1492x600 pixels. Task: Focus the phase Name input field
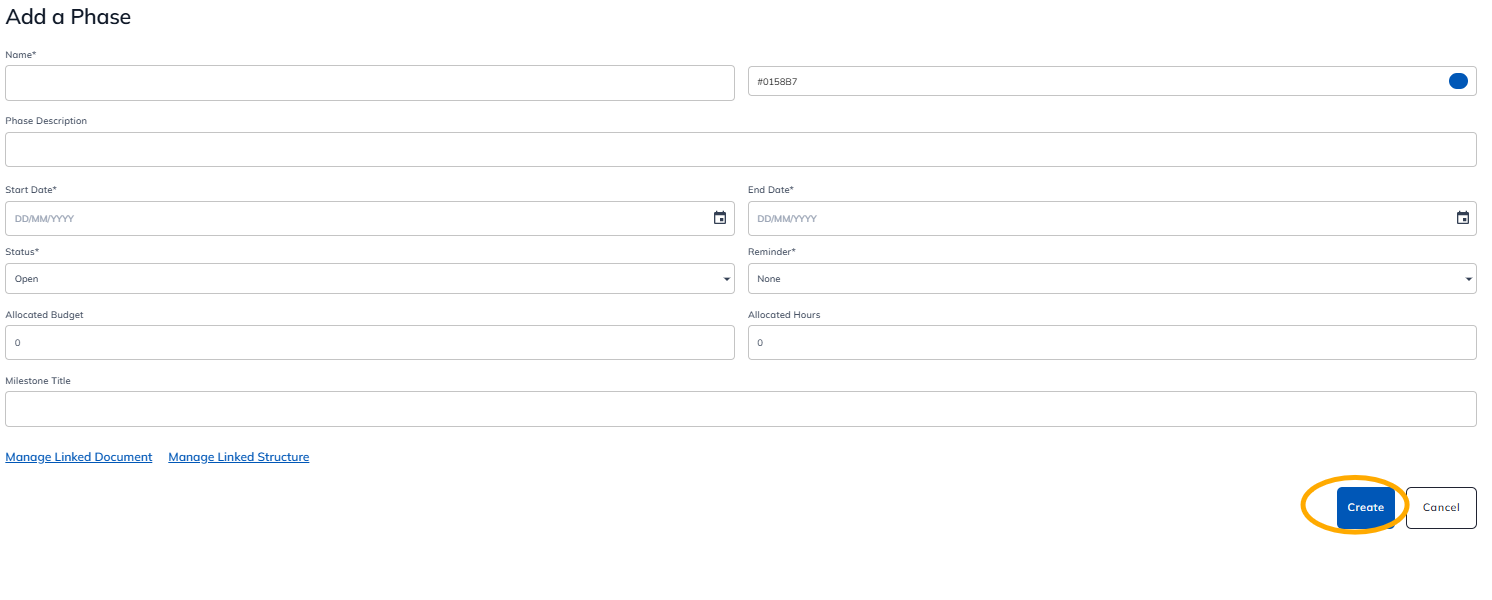tap(370, 83)
